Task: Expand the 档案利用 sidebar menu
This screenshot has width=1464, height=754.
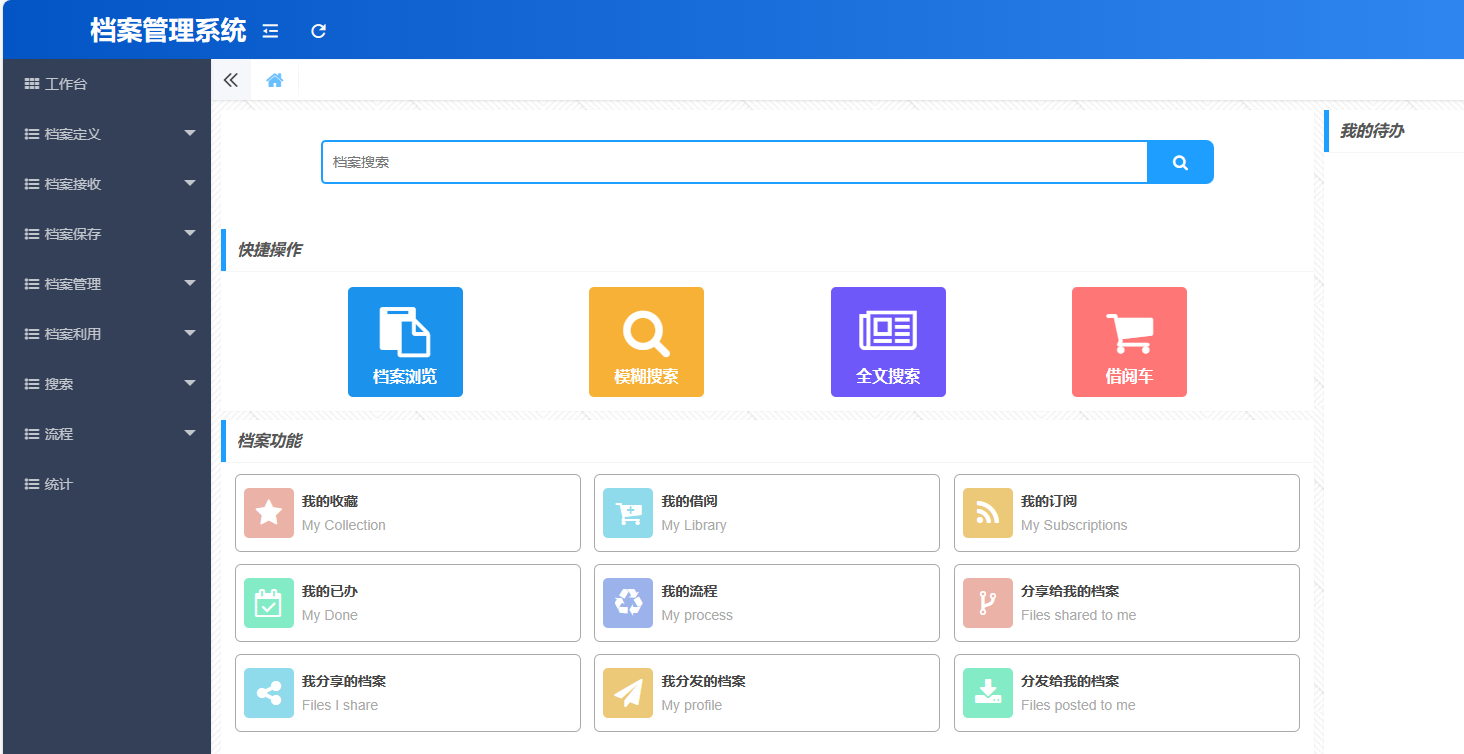Action: point(107,334)
